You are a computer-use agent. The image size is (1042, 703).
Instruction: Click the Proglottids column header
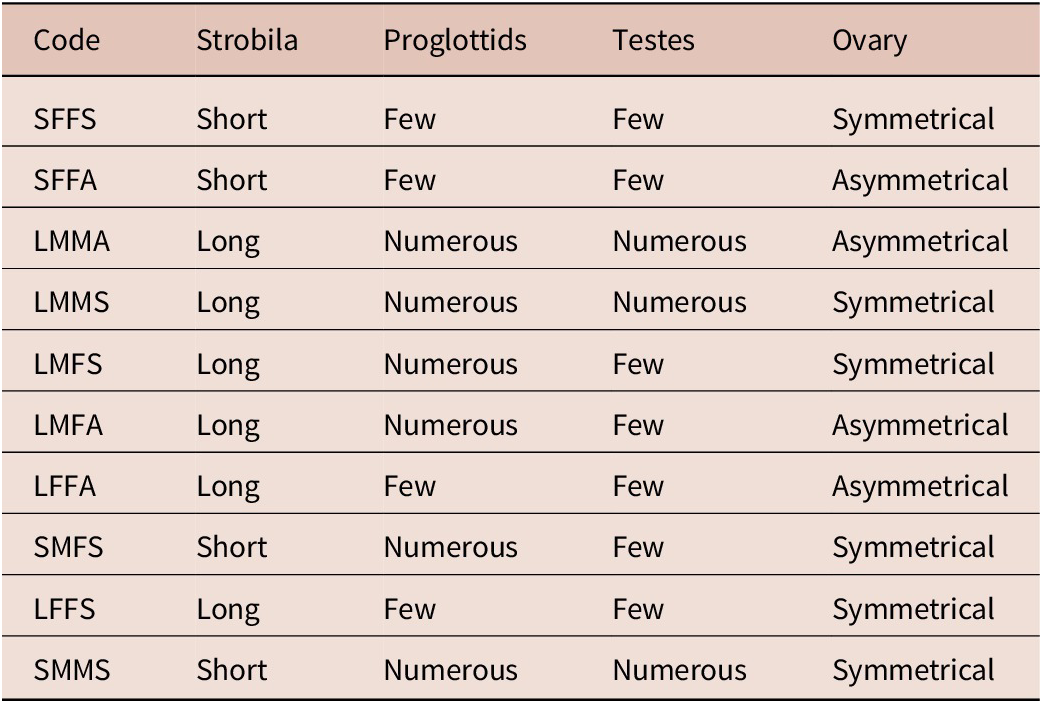click(455, 41)
